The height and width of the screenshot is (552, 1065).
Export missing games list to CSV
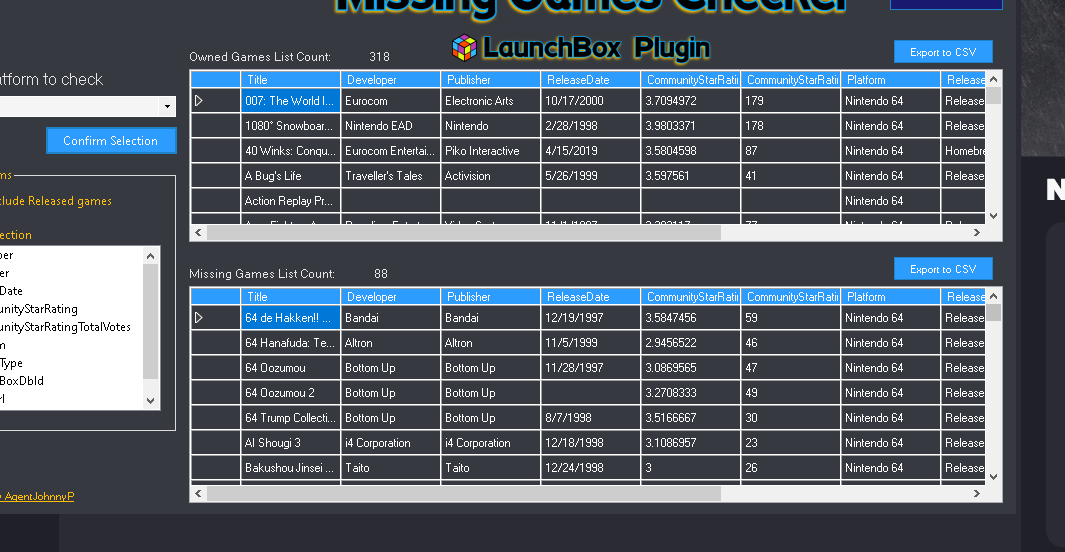943,269
